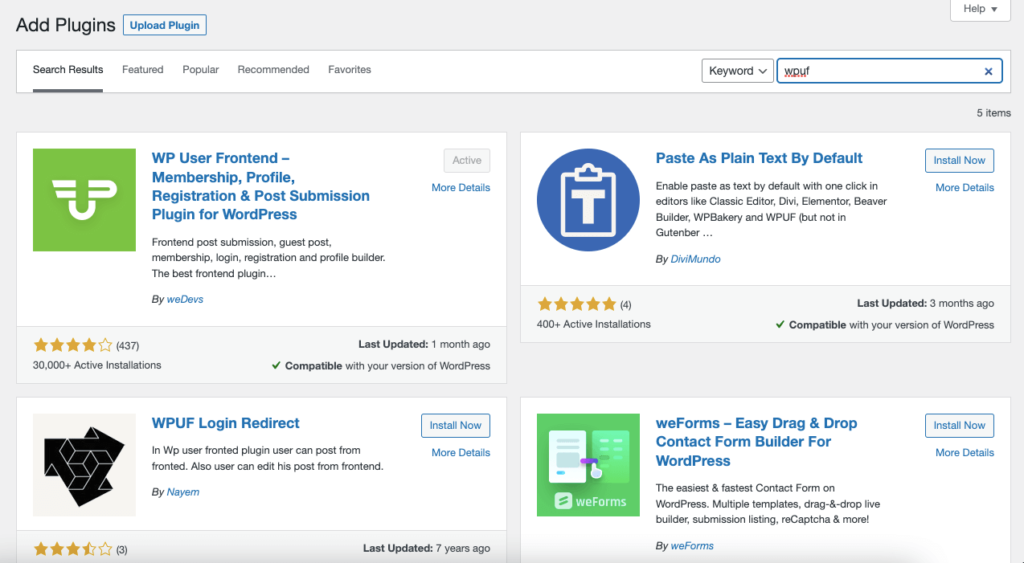Click the (437) ratings count

click(127, 346)
